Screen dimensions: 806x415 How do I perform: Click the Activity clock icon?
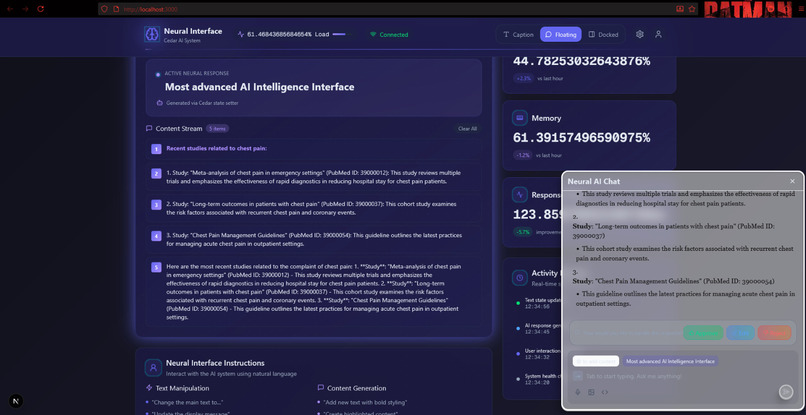520,278
